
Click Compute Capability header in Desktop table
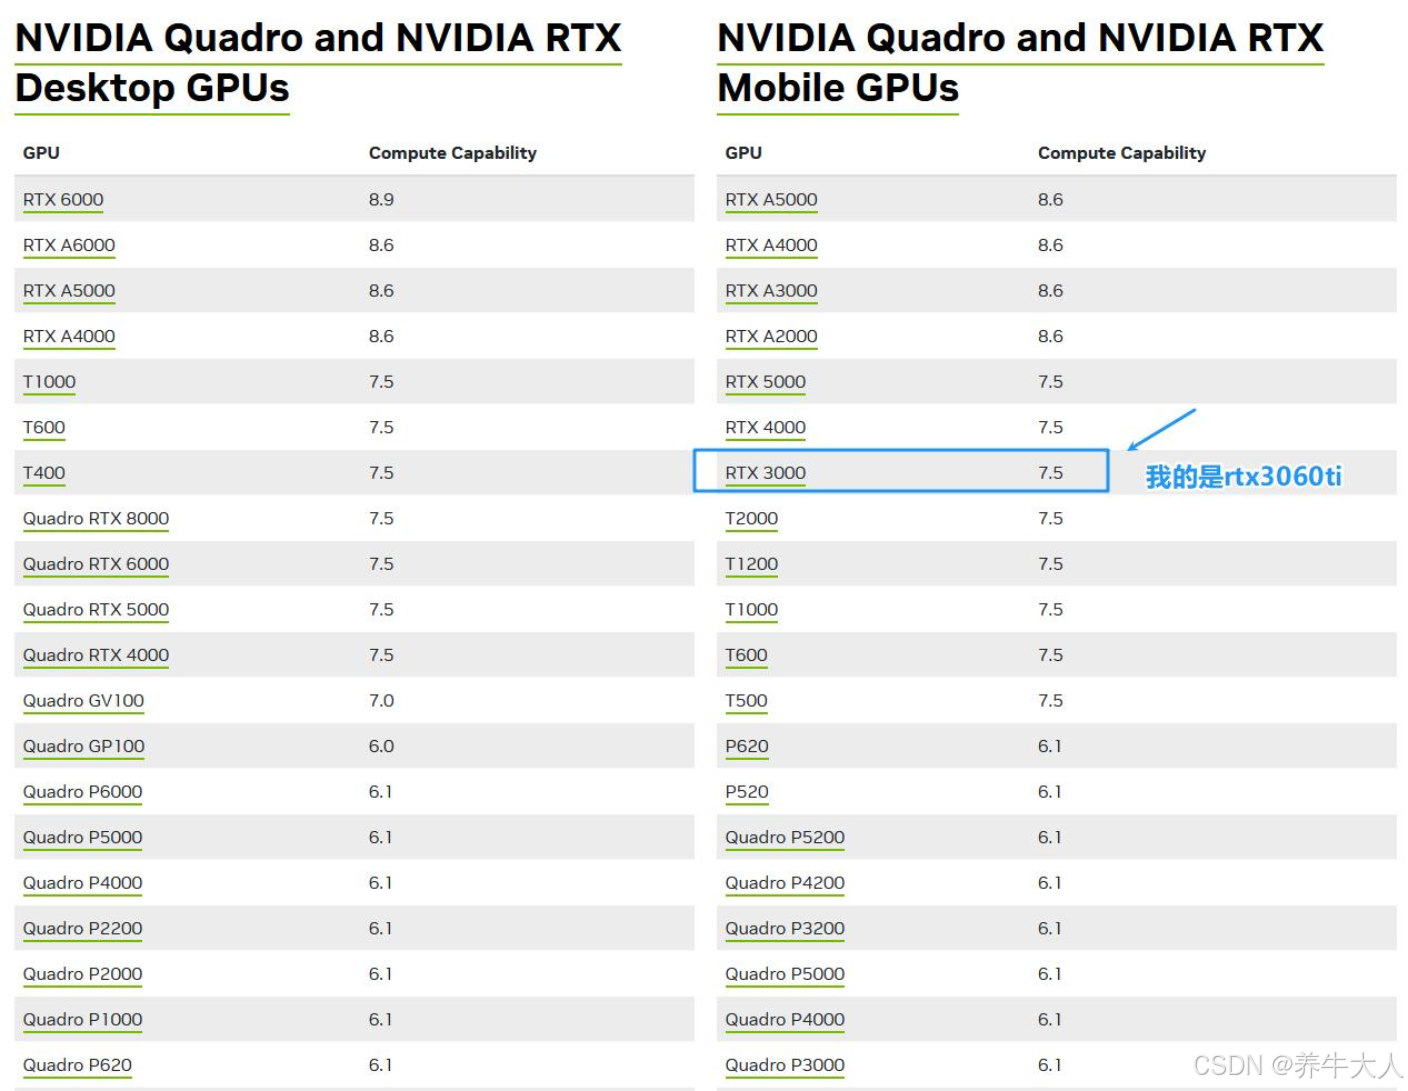(x=452, y=152)
